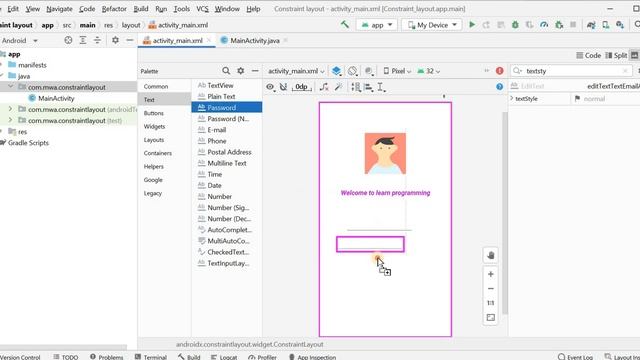The width and height of the screenshot is (640, 360).
Task: Toggle autoconnect magnet icon
Action: [283, 87]
